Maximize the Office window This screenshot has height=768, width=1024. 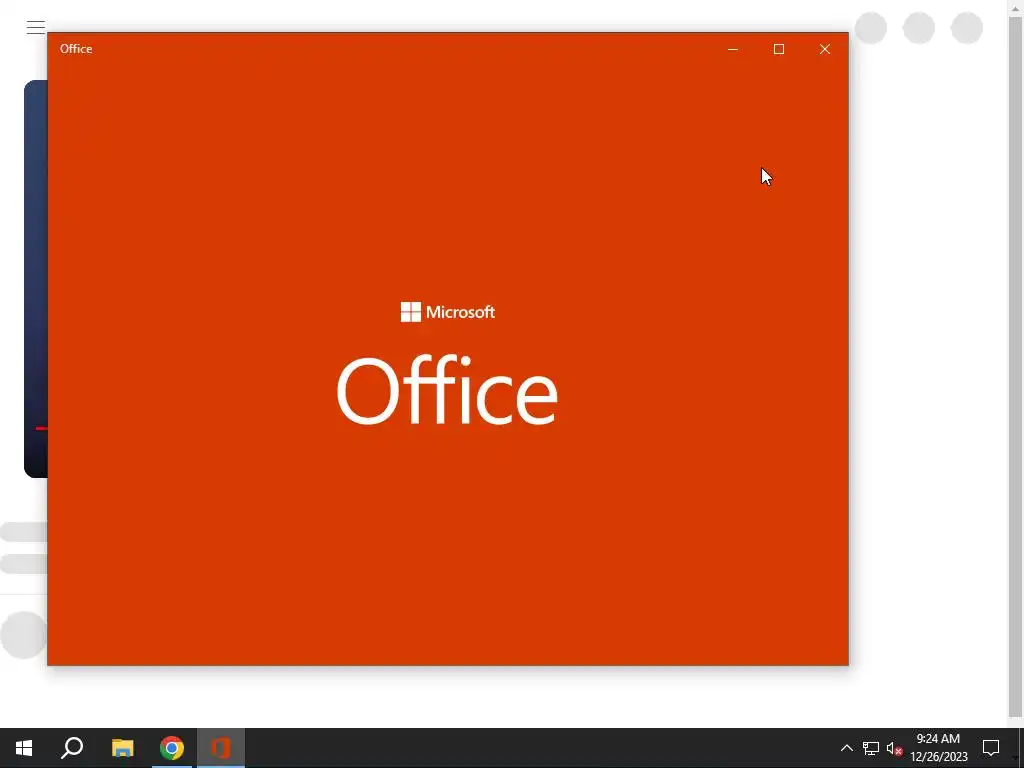[778, 49]
